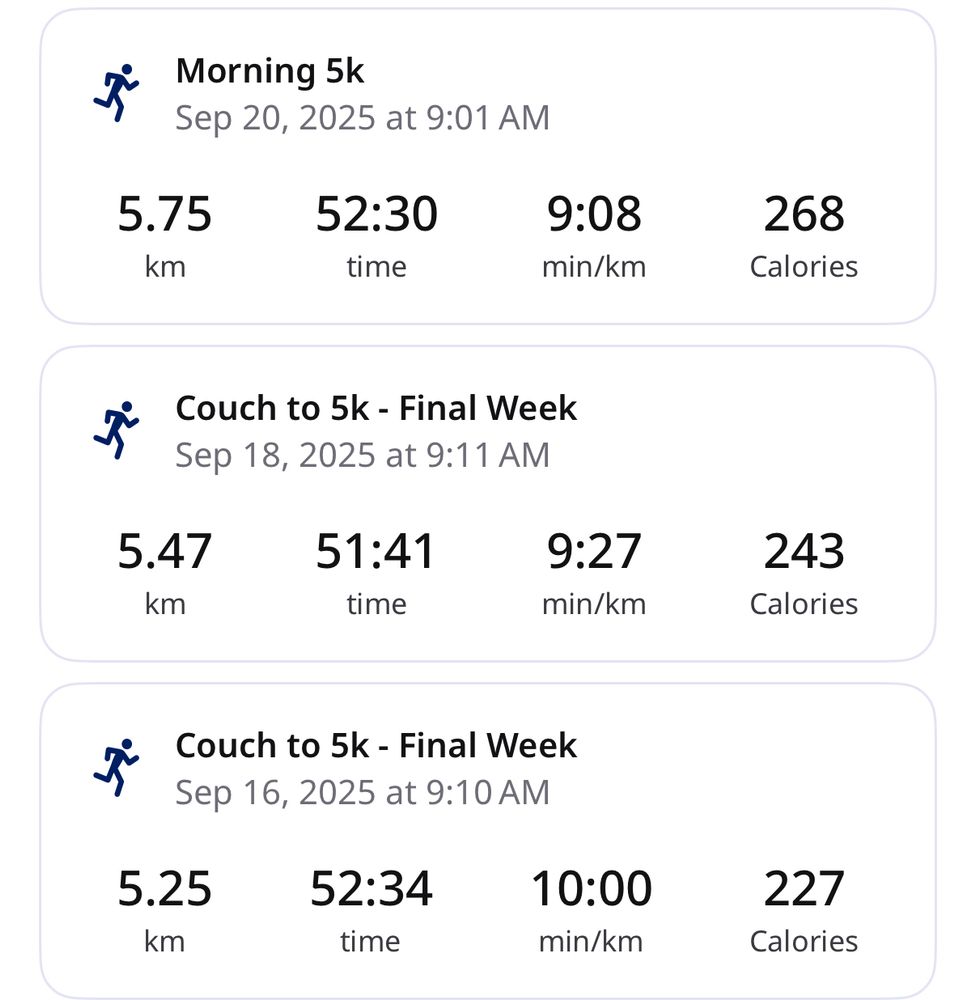This screenshot has height=1000, width=976.
Task: Select the Sep 18, 2025 at 9:11 AM date
Action: (x=362, y=455)
